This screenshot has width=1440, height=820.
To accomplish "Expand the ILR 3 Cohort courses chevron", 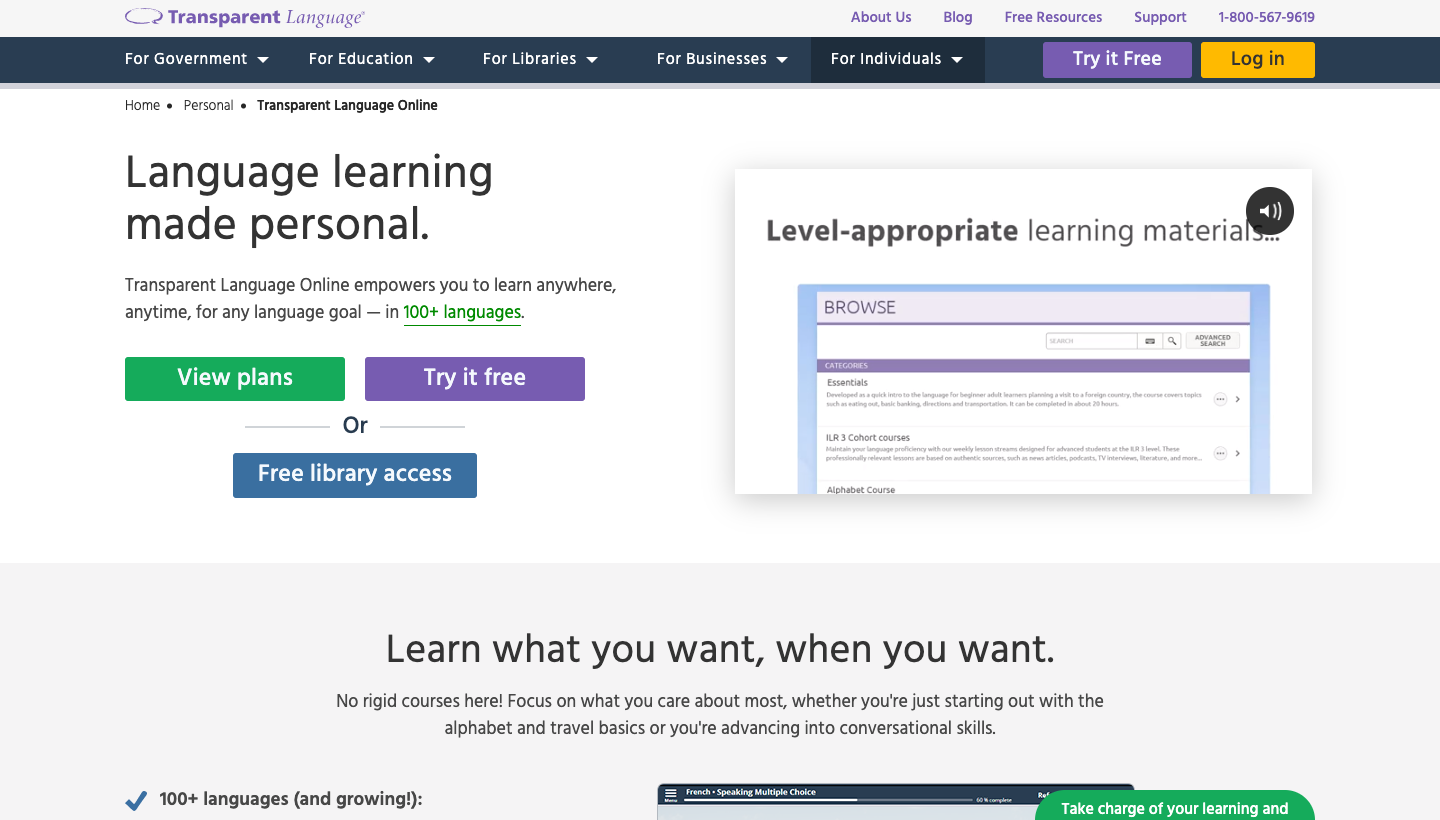I will point(1238,453).
